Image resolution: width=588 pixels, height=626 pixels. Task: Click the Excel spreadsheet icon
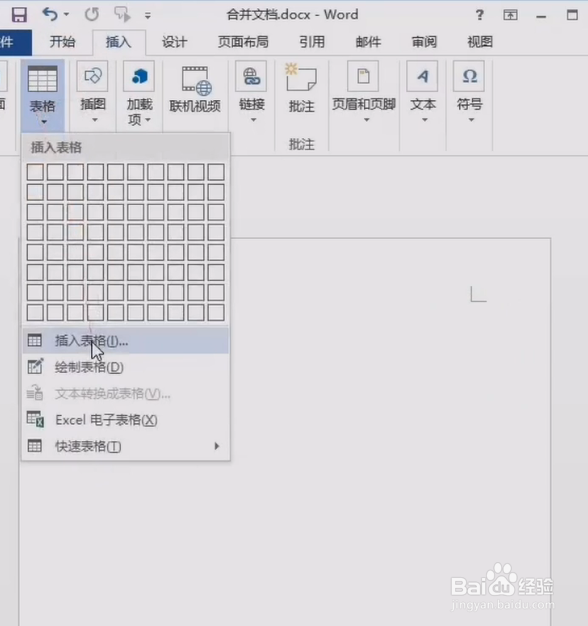click(35, 419)
